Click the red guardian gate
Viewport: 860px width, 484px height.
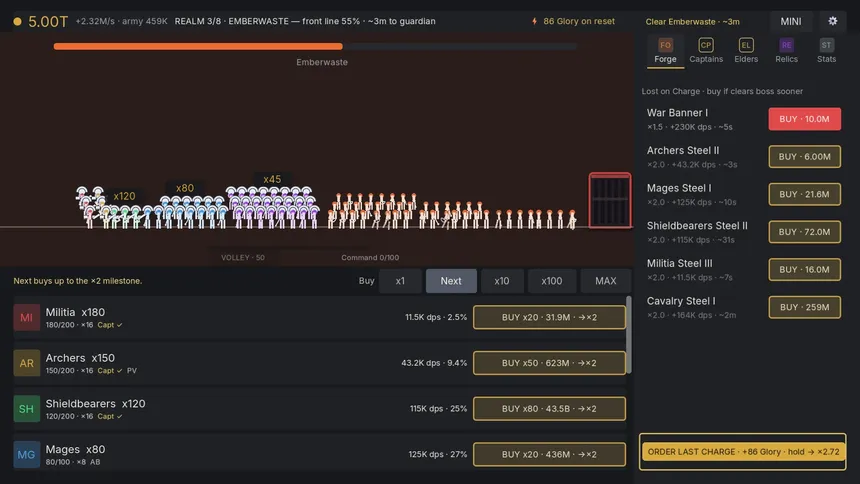(610, 200)
